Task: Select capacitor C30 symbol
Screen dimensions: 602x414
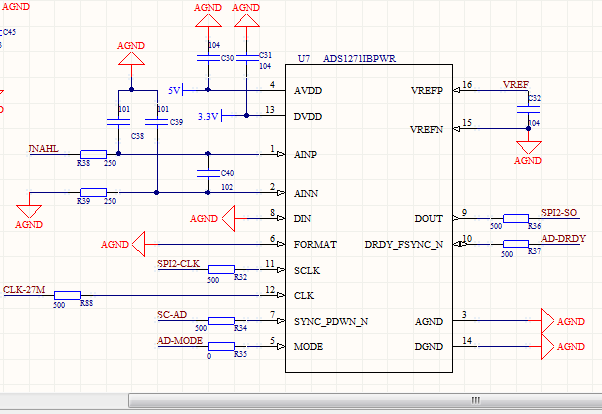Action: [208, 58]
